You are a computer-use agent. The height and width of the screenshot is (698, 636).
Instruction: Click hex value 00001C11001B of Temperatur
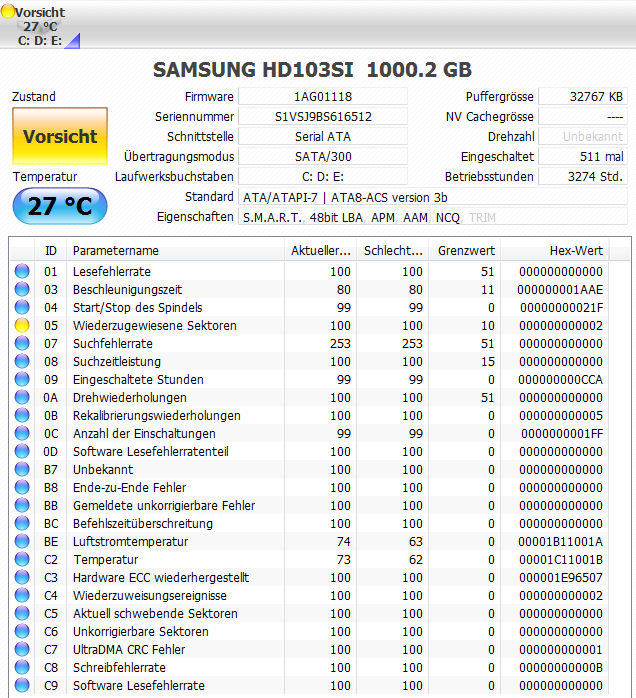(x=561, y=560)
